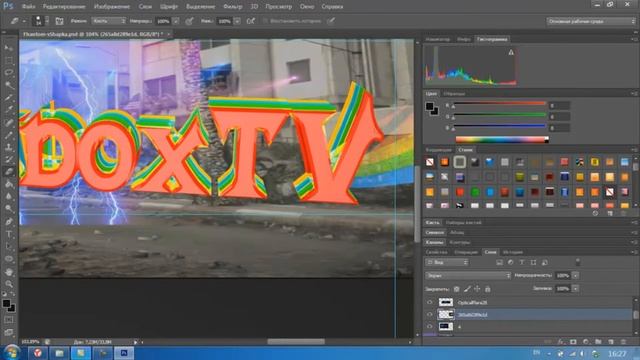Open the Справка menu

(x=332, y=7)
